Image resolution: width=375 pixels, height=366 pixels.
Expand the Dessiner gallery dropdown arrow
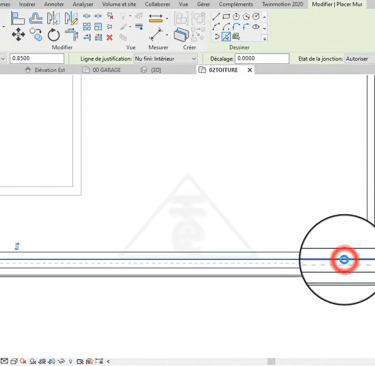265,38
